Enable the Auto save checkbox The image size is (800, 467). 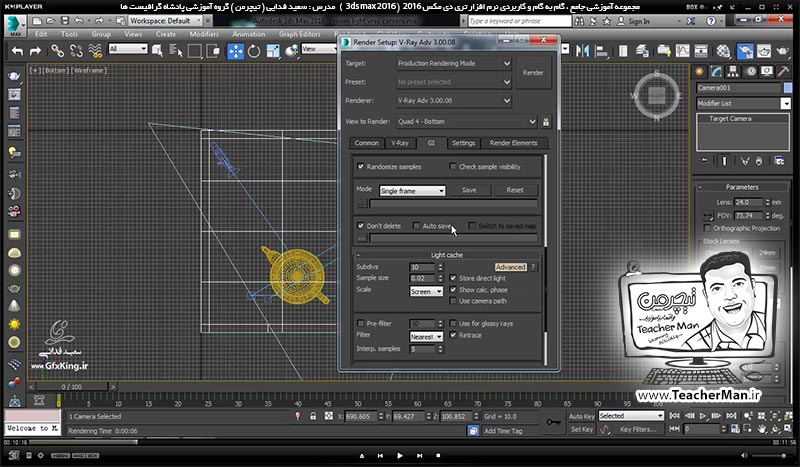click(x=416, y=226)
